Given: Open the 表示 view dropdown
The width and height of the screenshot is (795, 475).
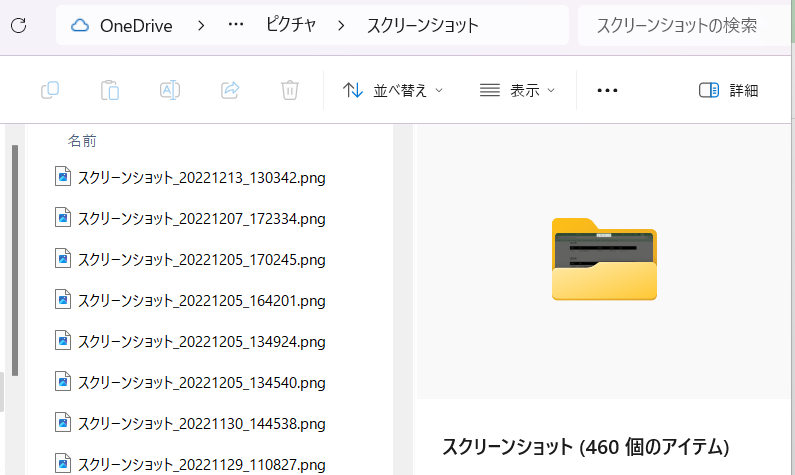Looking at the screenshot, I should point(517,90).
